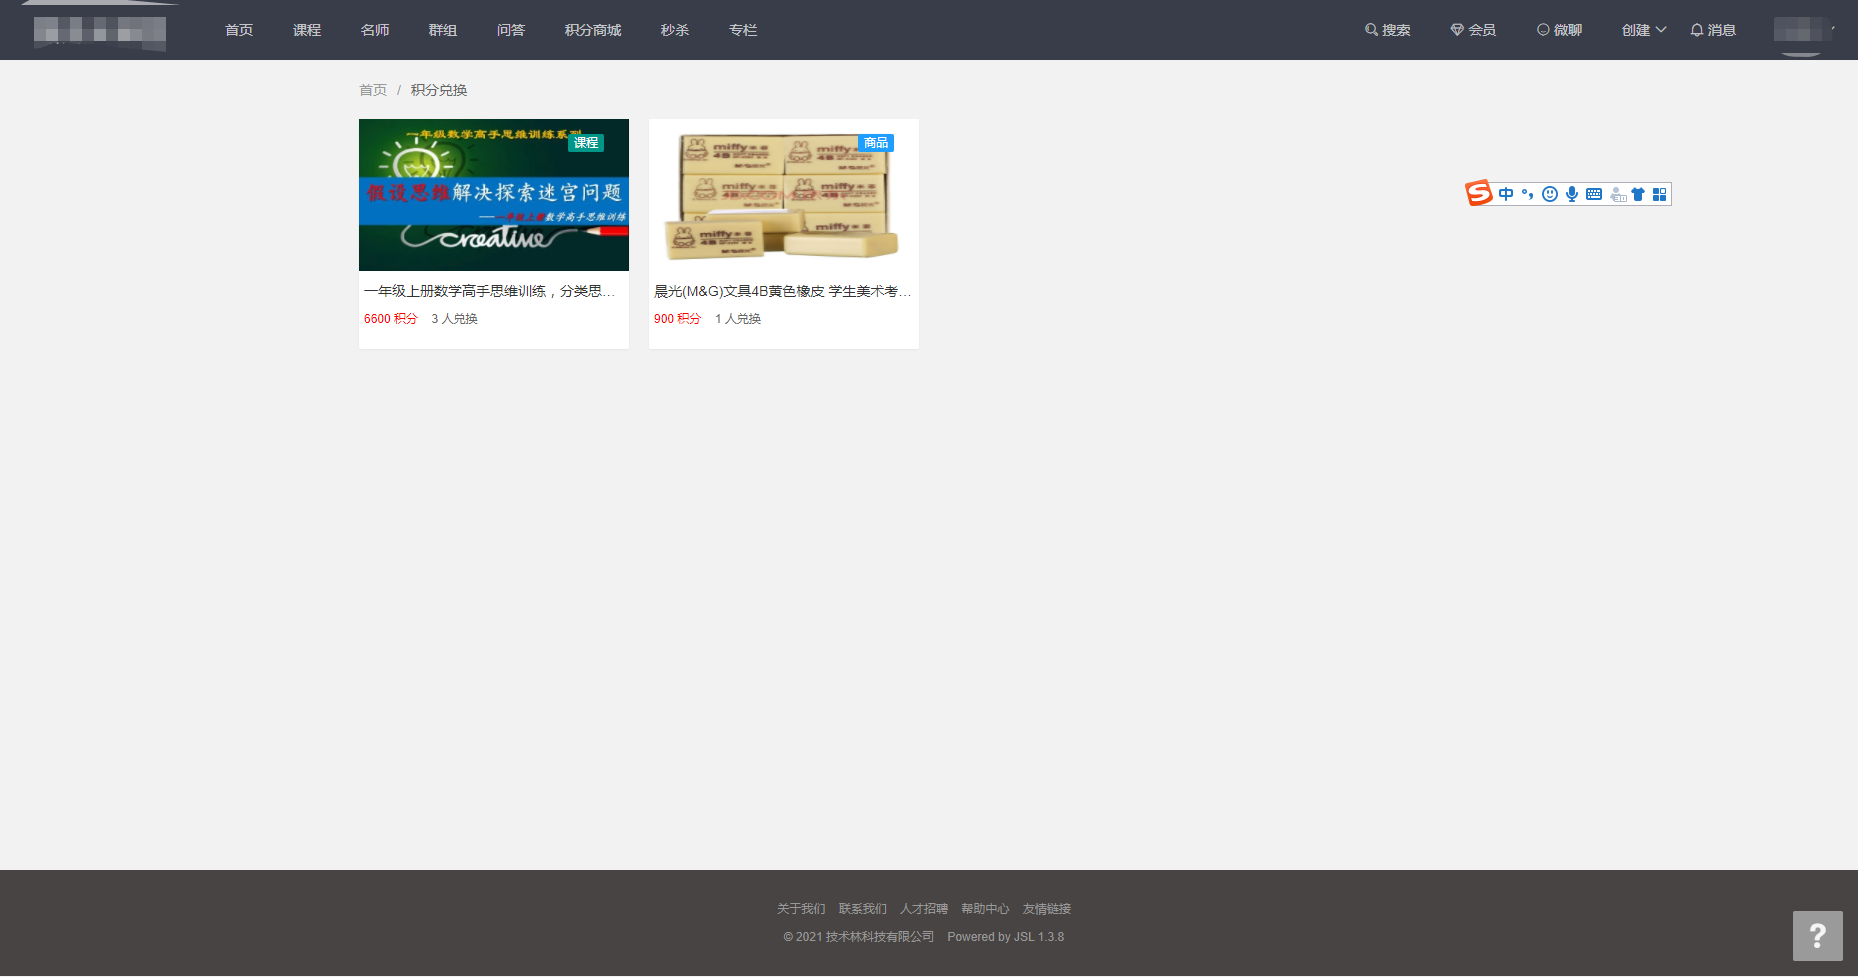The image size is (1858, 977).
Task: Click the blurred site logo
Action: (x=99, y=31)
